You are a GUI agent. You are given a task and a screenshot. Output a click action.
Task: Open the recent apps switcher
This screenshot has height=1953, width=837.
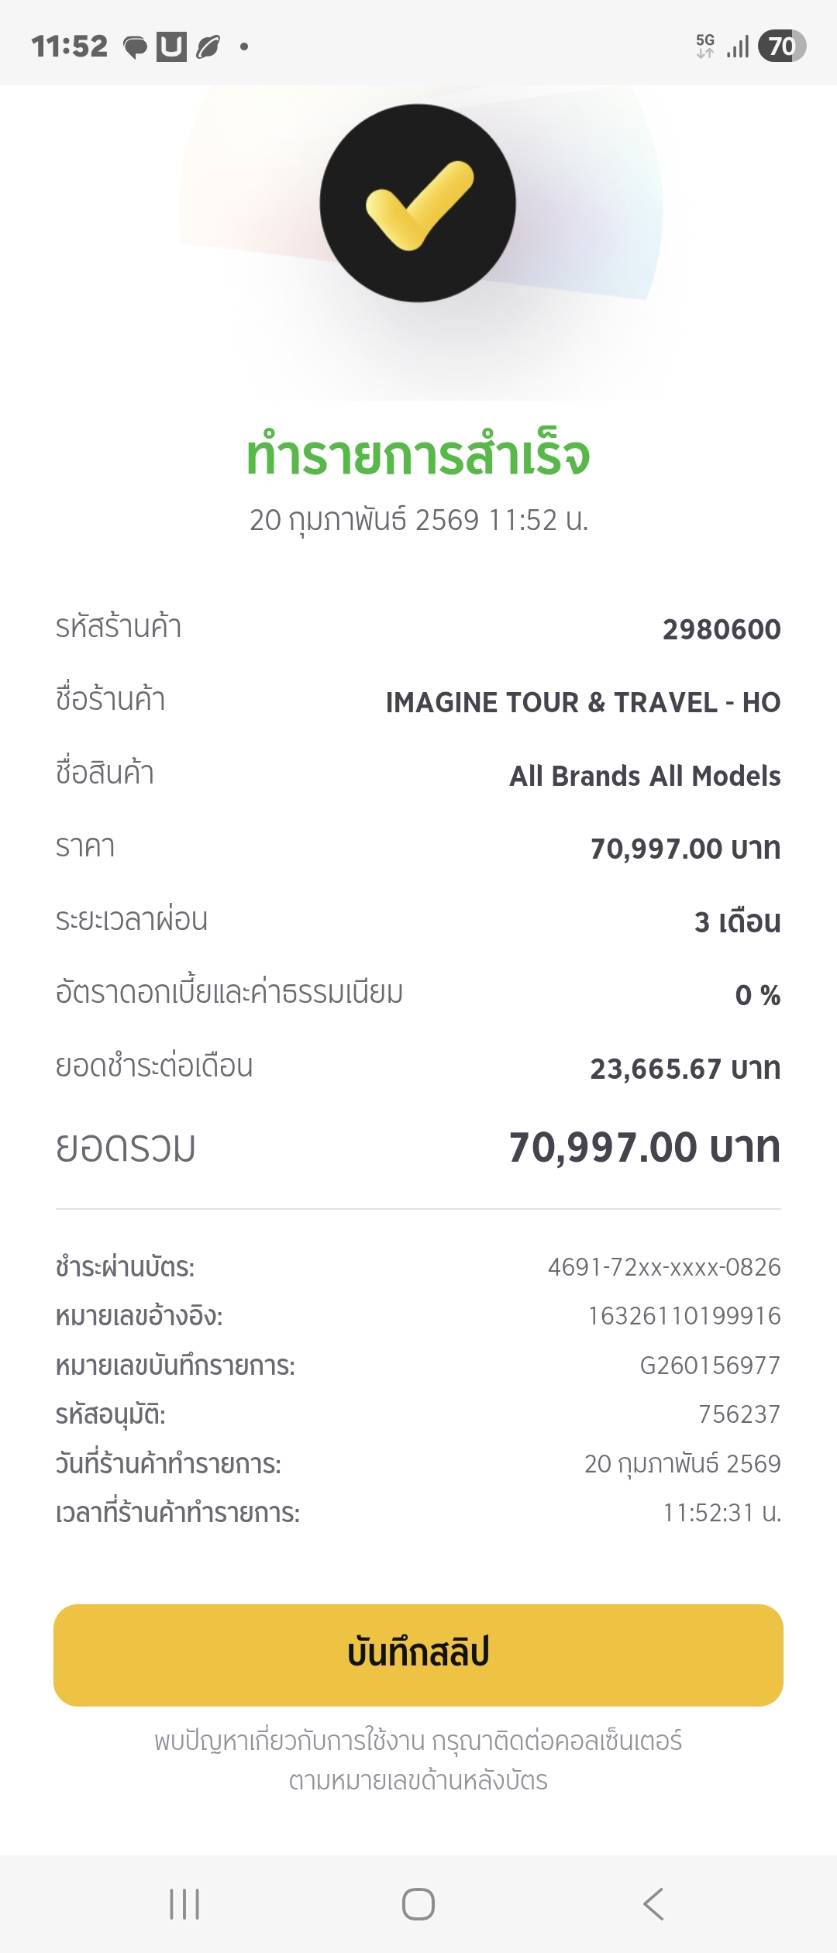point(184,1903)
